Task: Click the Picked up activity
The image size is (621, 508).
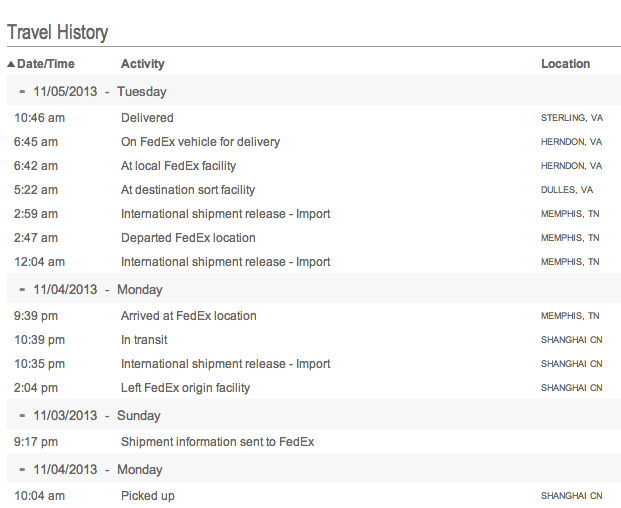Action: pyautogui.click(x=148, y=496)
